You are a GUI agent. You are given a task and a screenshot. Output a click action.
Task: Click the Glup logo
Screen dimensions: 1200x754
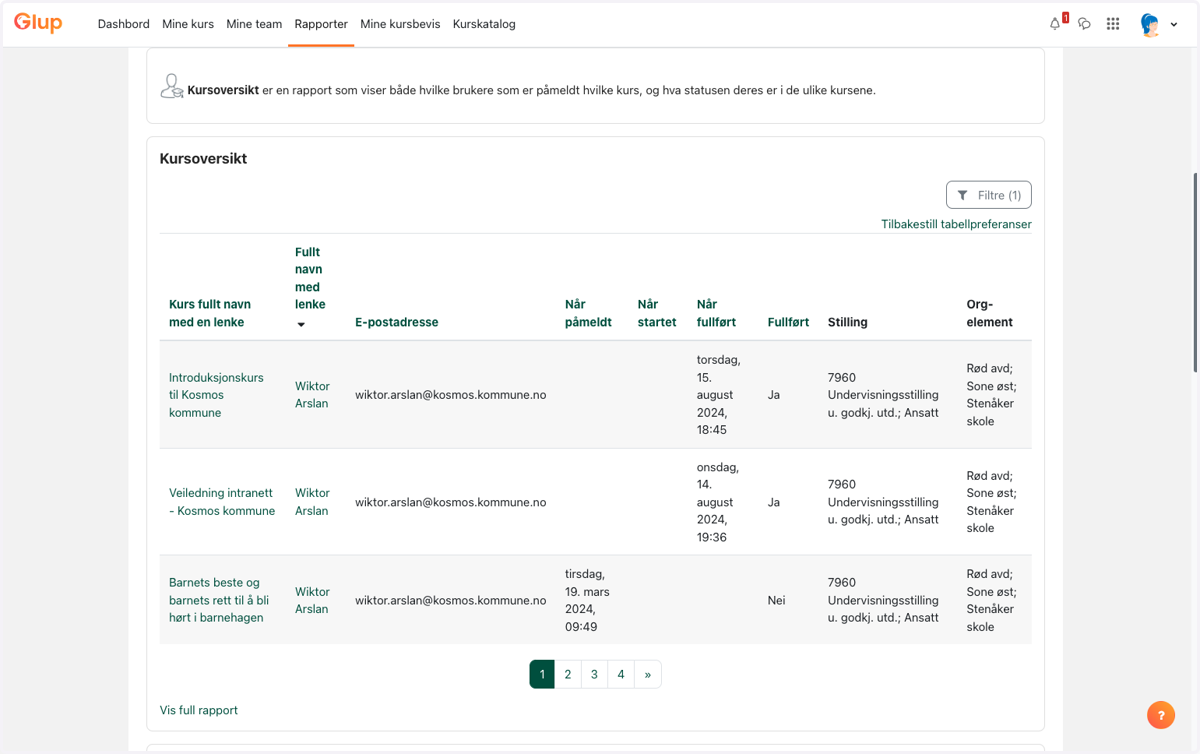[x=38, y=23]
